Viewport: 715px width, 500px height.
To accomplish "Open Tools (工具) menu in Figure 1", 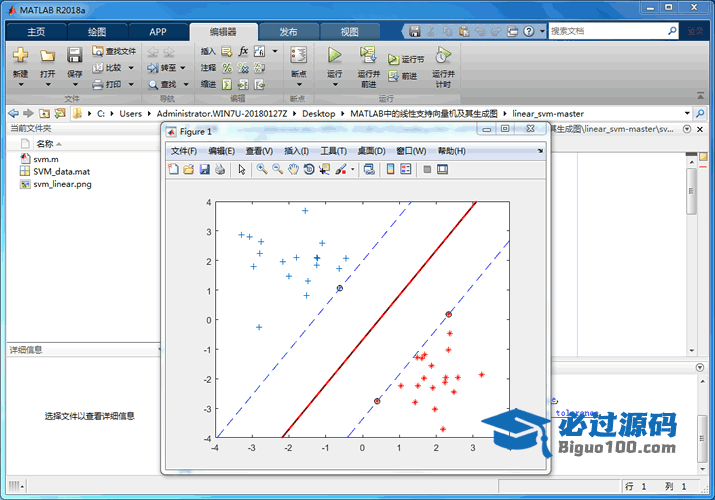I will tap(333, 151).
